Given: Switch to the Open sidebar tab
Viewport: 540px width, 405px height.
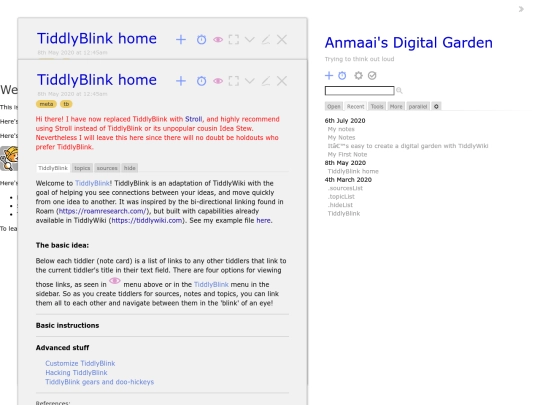Looking at the screenshot, I should tap(334, 106).
